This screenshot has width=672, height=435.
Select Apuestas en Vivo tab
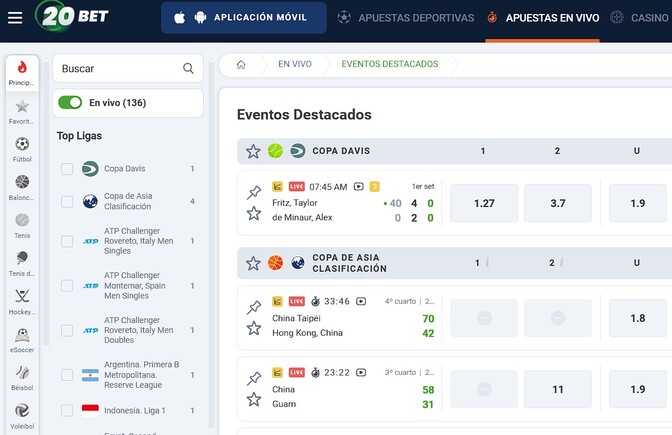[x=543, y=18]
